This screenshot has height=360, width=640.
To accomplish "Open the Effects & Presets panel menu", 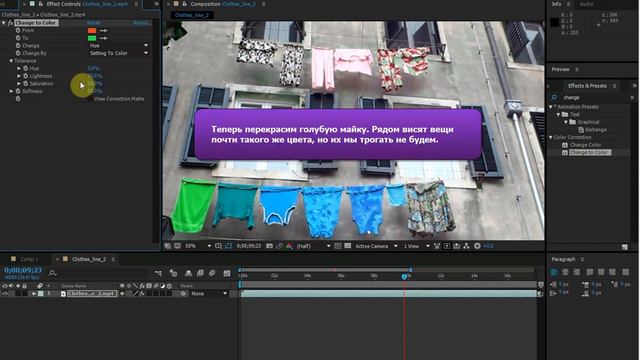I will 614,86.
